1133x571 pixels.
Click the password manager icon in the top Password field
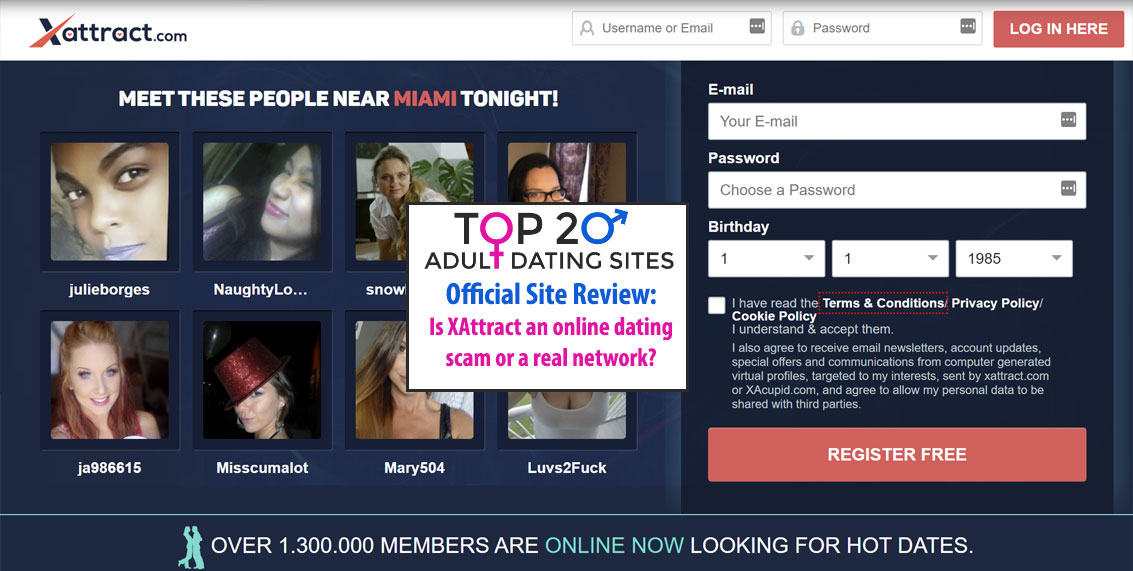coord(968,26)
